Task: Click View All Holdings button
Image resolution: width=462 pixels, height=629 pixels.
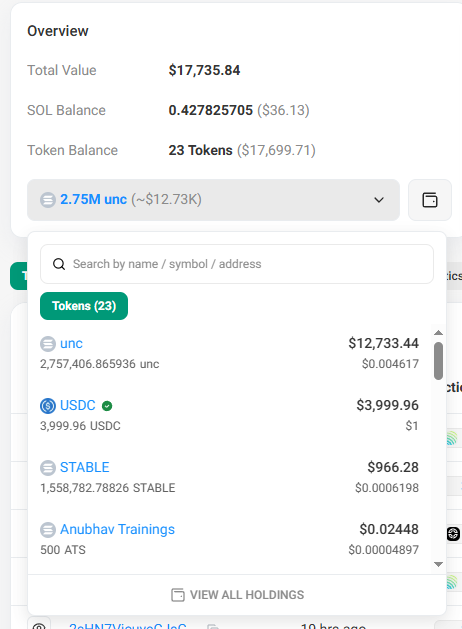Action: pos(237,595)
